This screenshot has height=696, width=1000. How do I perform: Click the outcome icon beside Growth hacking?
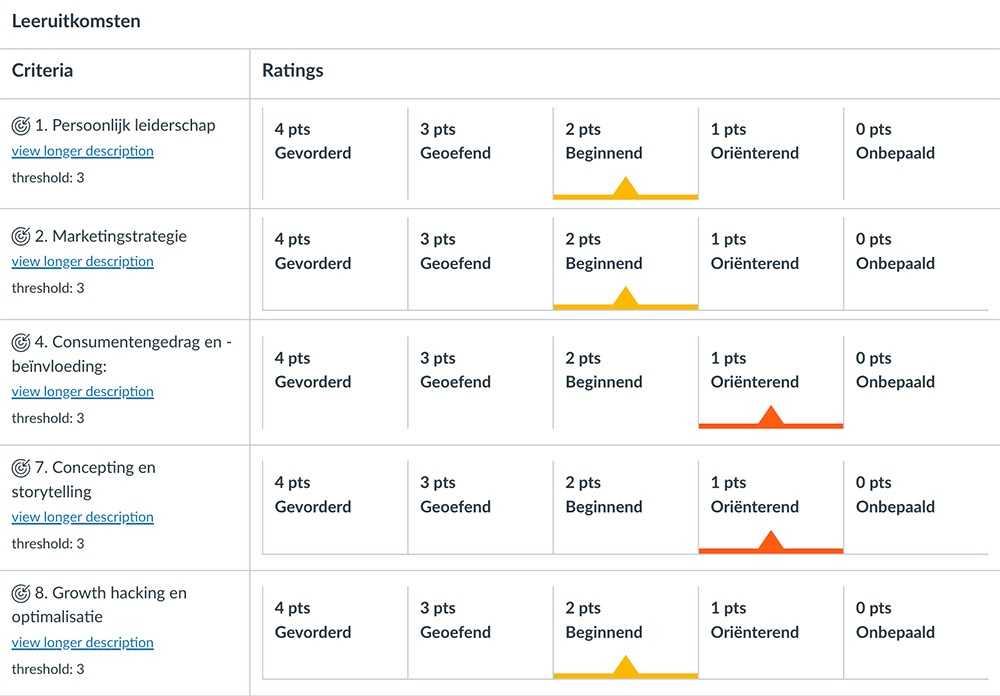pyautogui.click(x=21, y=593)
